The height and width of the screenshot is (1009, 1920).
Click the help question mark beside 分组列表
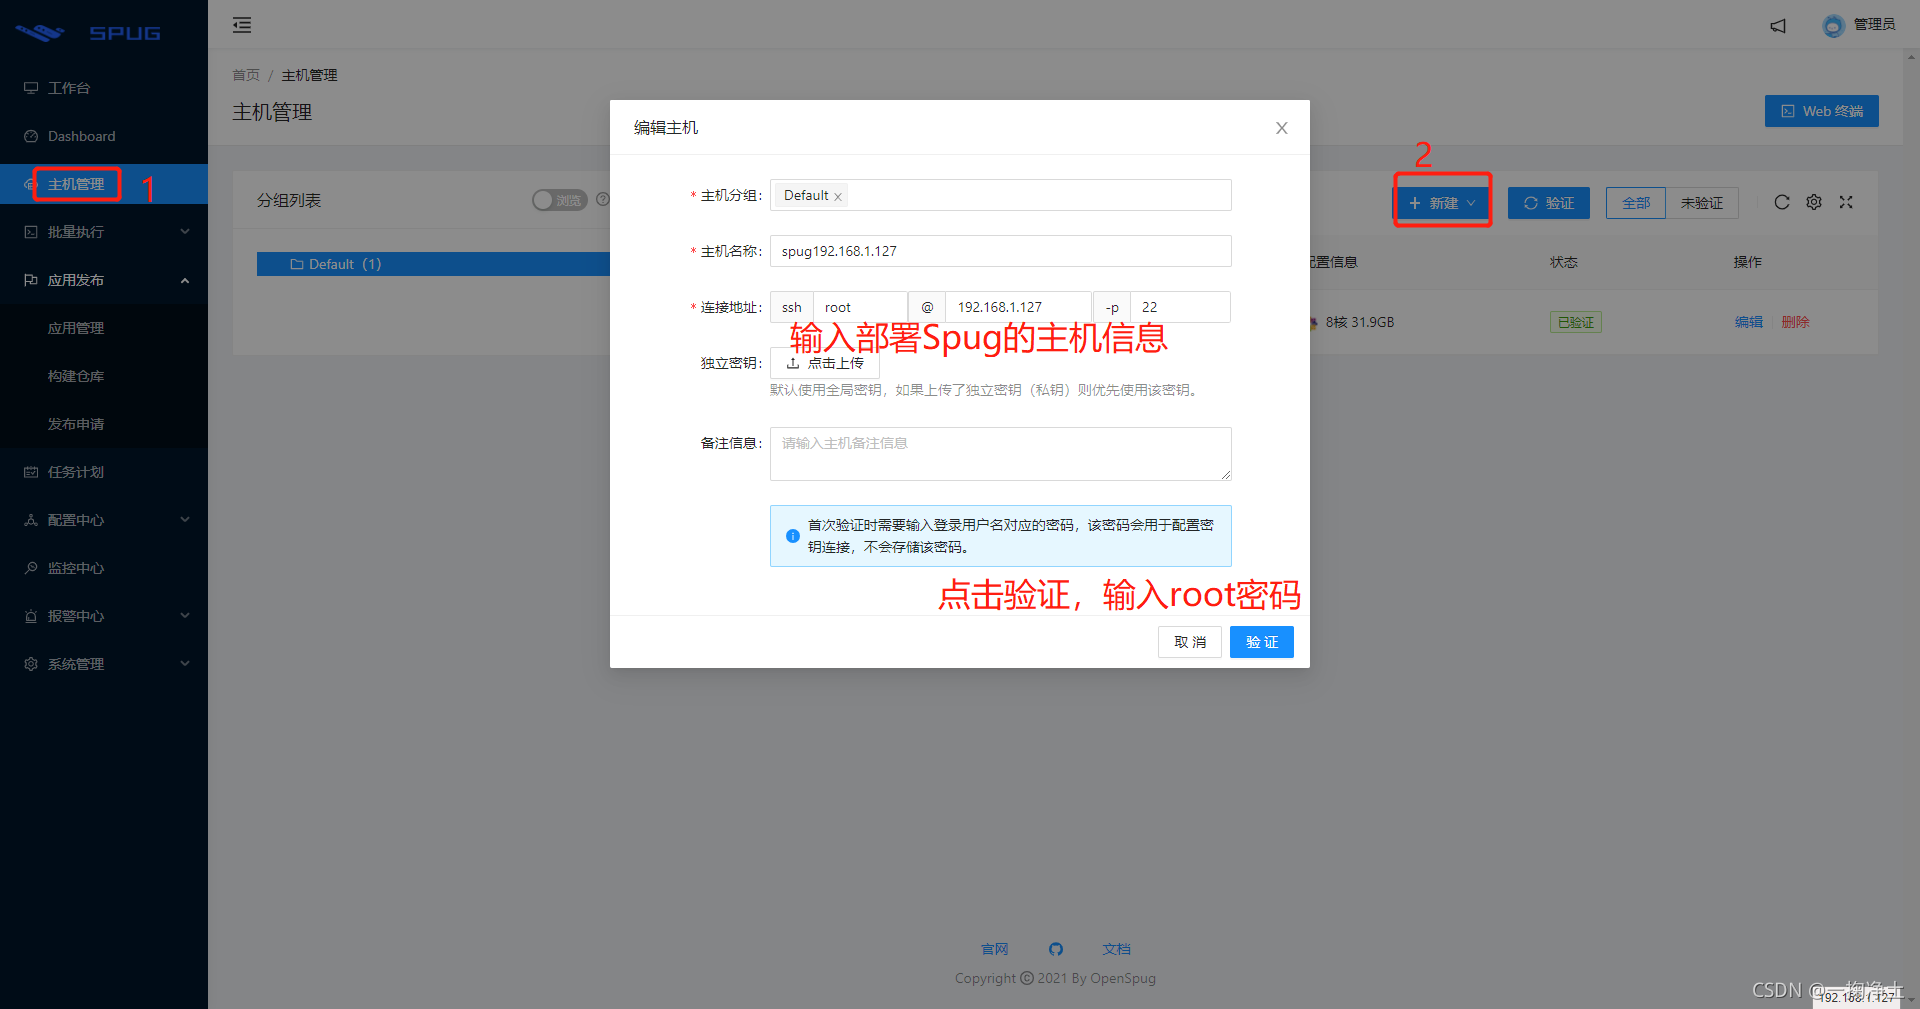pos(603,199)
